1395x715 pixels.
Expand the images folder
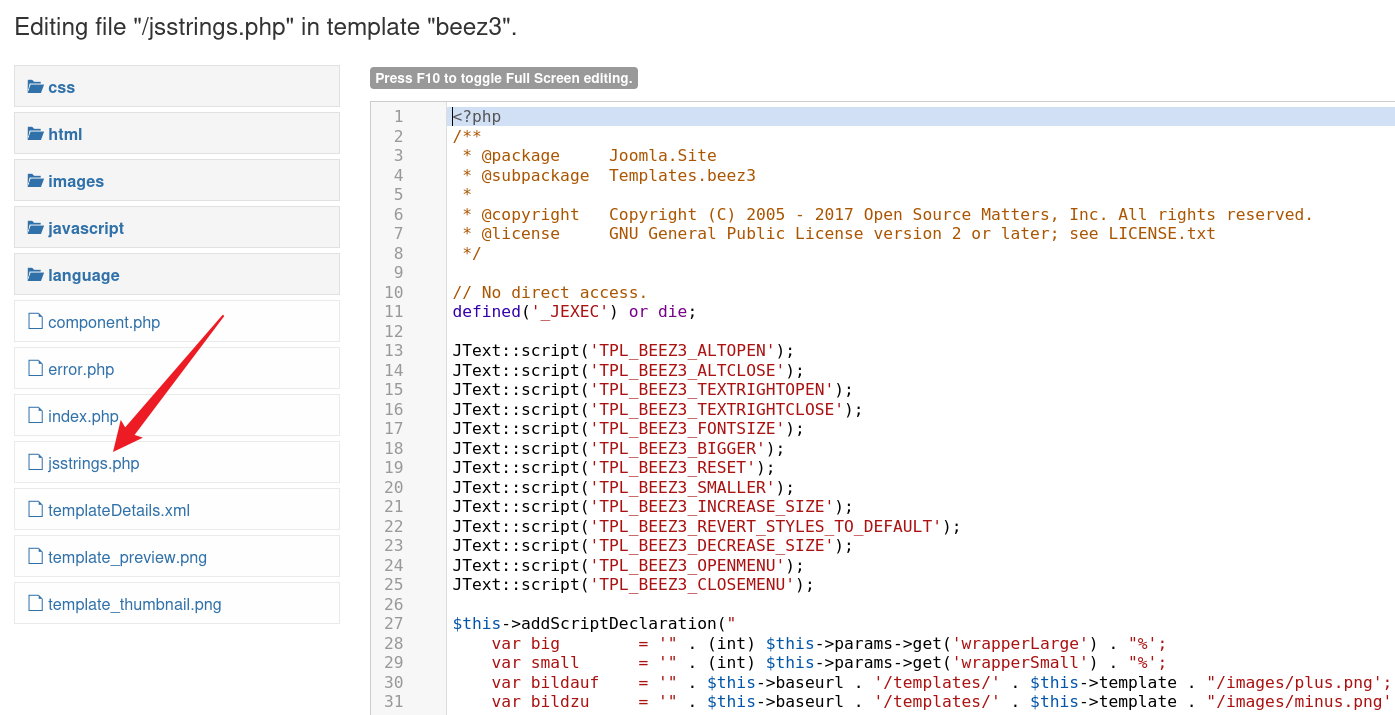(x=76, y=181)
